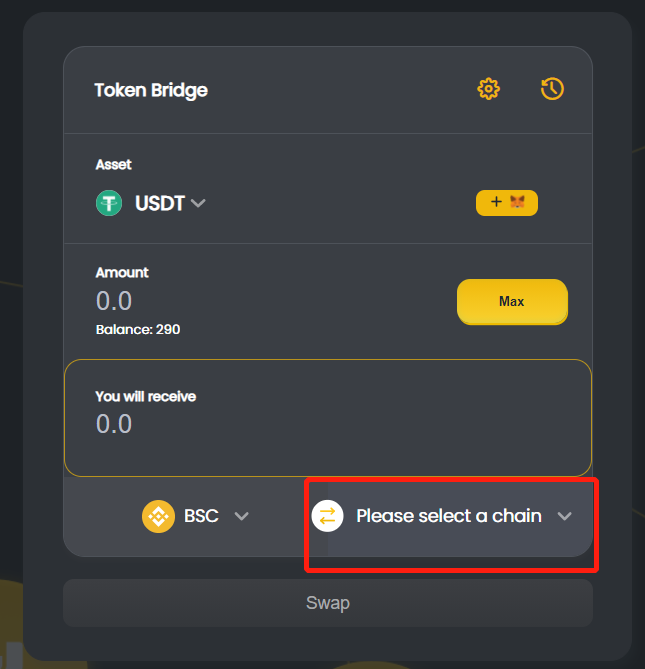Image resolution: width=645 pixels, height=669 pixels.
Task: Click the Swap button
Action: 328,603
